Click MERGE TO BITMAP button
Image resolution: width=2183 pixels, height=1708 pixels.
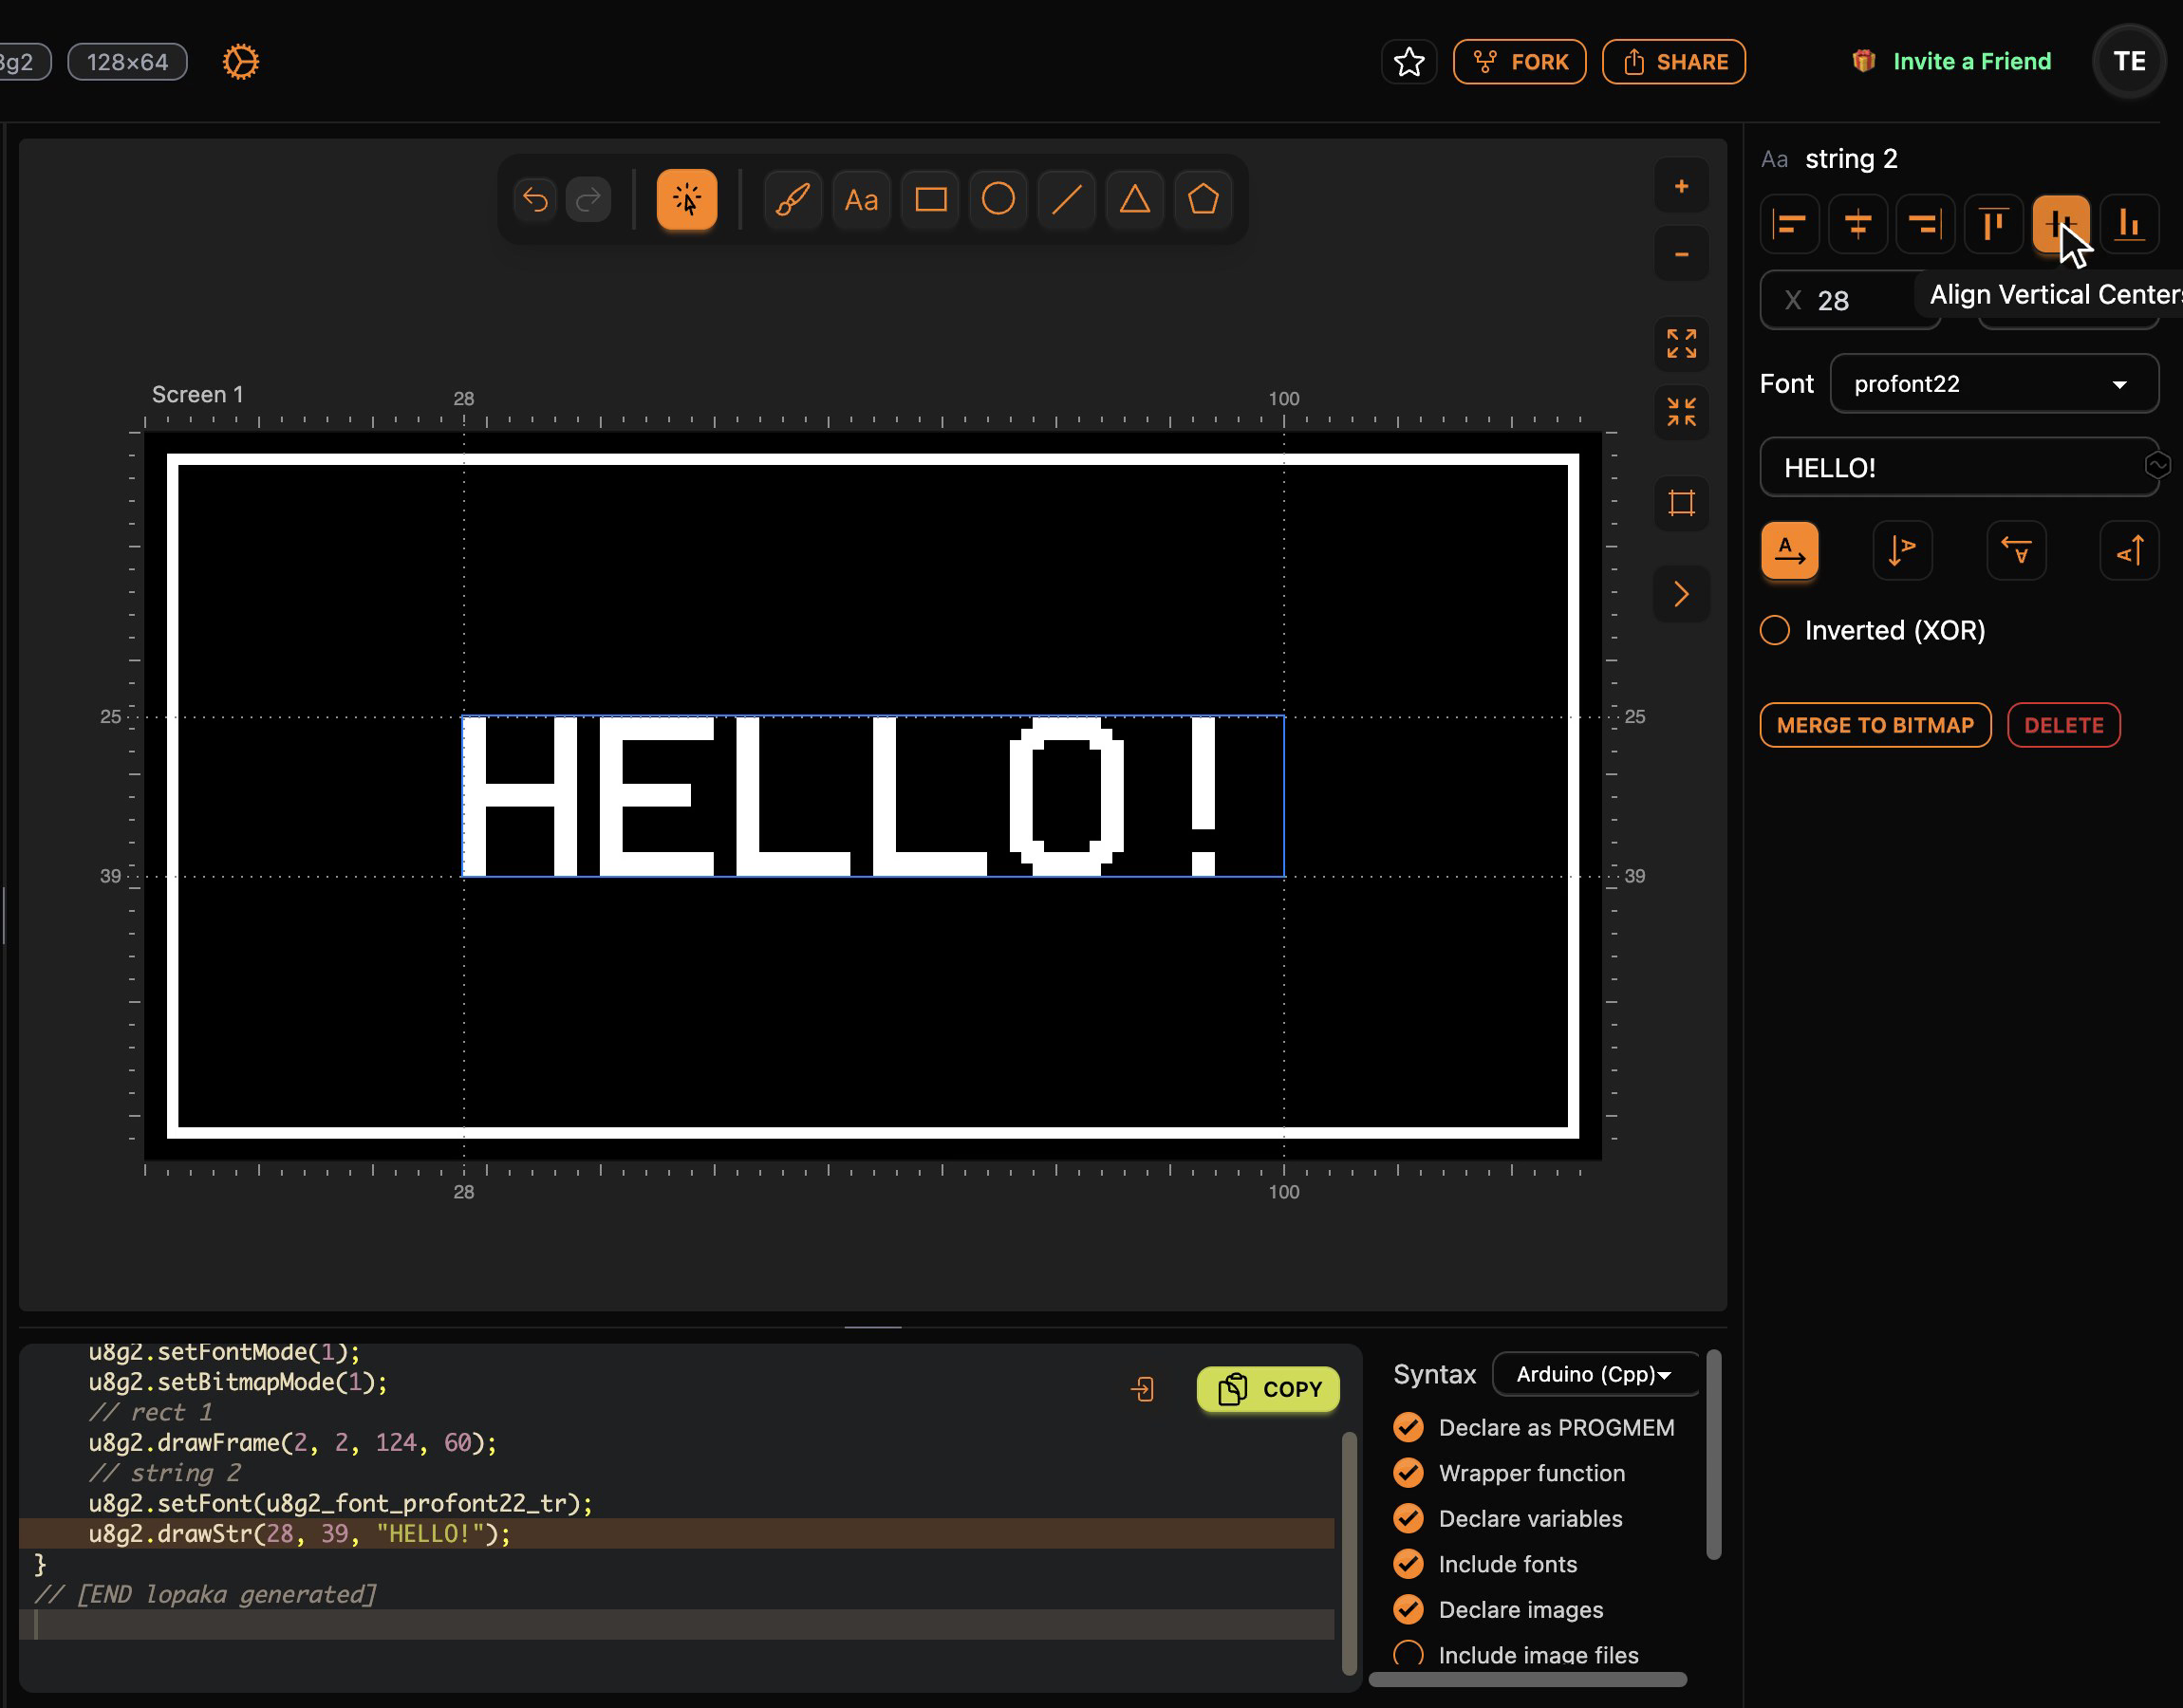[x=1875, y=726]
